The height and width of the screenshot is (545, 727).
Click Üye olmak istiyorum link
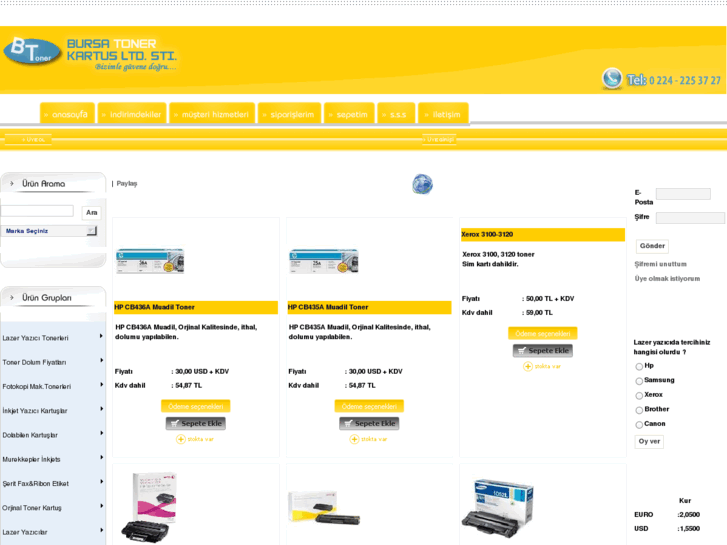click(667, 278)
